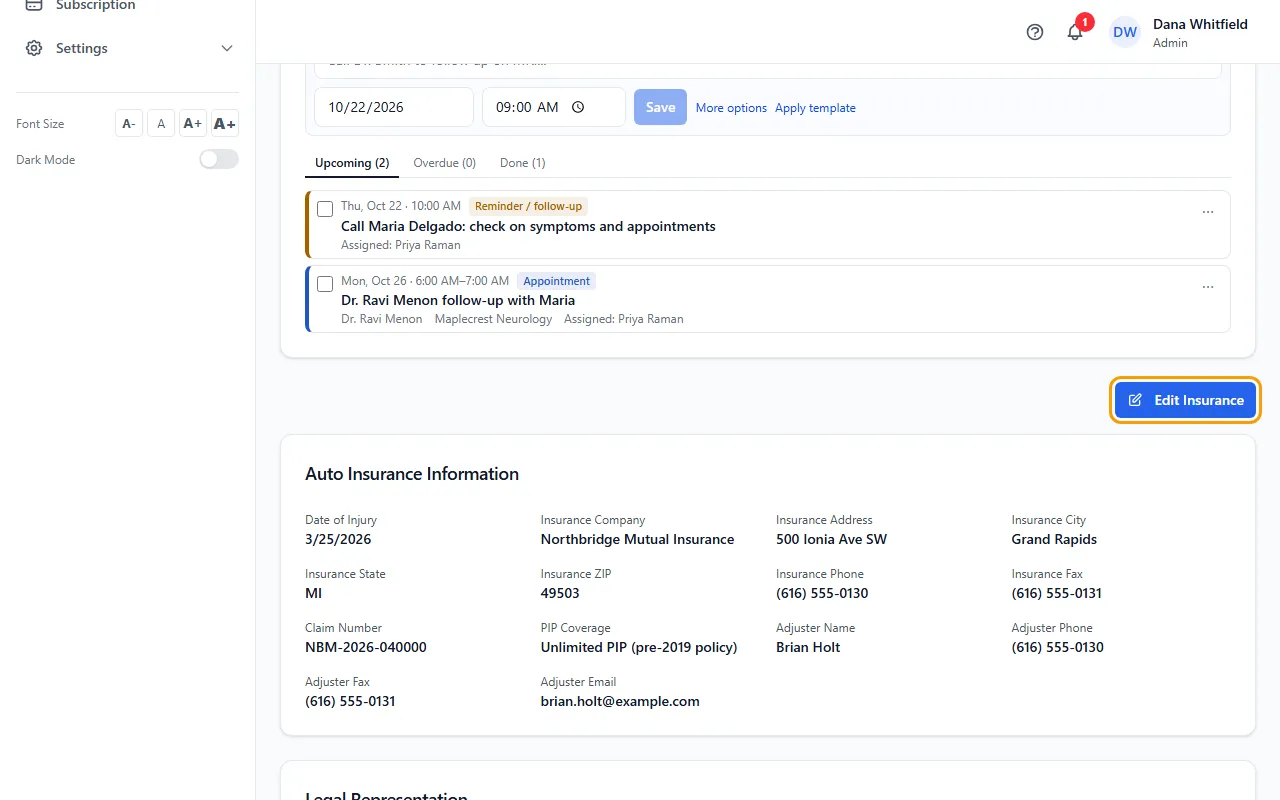Click the date field showing 10/22/2026
The height and width of the screenshot is (800, 1280).
[394, 107]
